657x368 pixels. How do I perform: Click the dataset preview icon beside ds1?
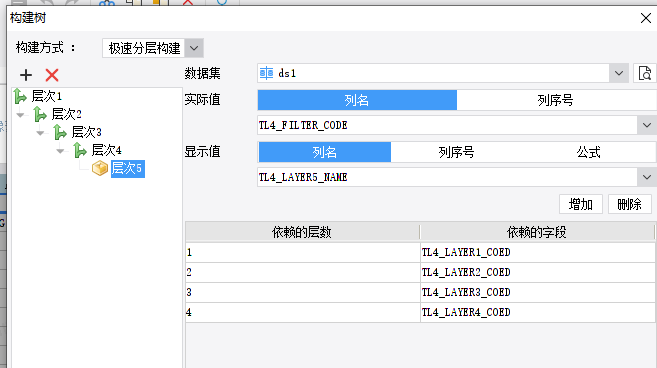(x=644, y=73)
